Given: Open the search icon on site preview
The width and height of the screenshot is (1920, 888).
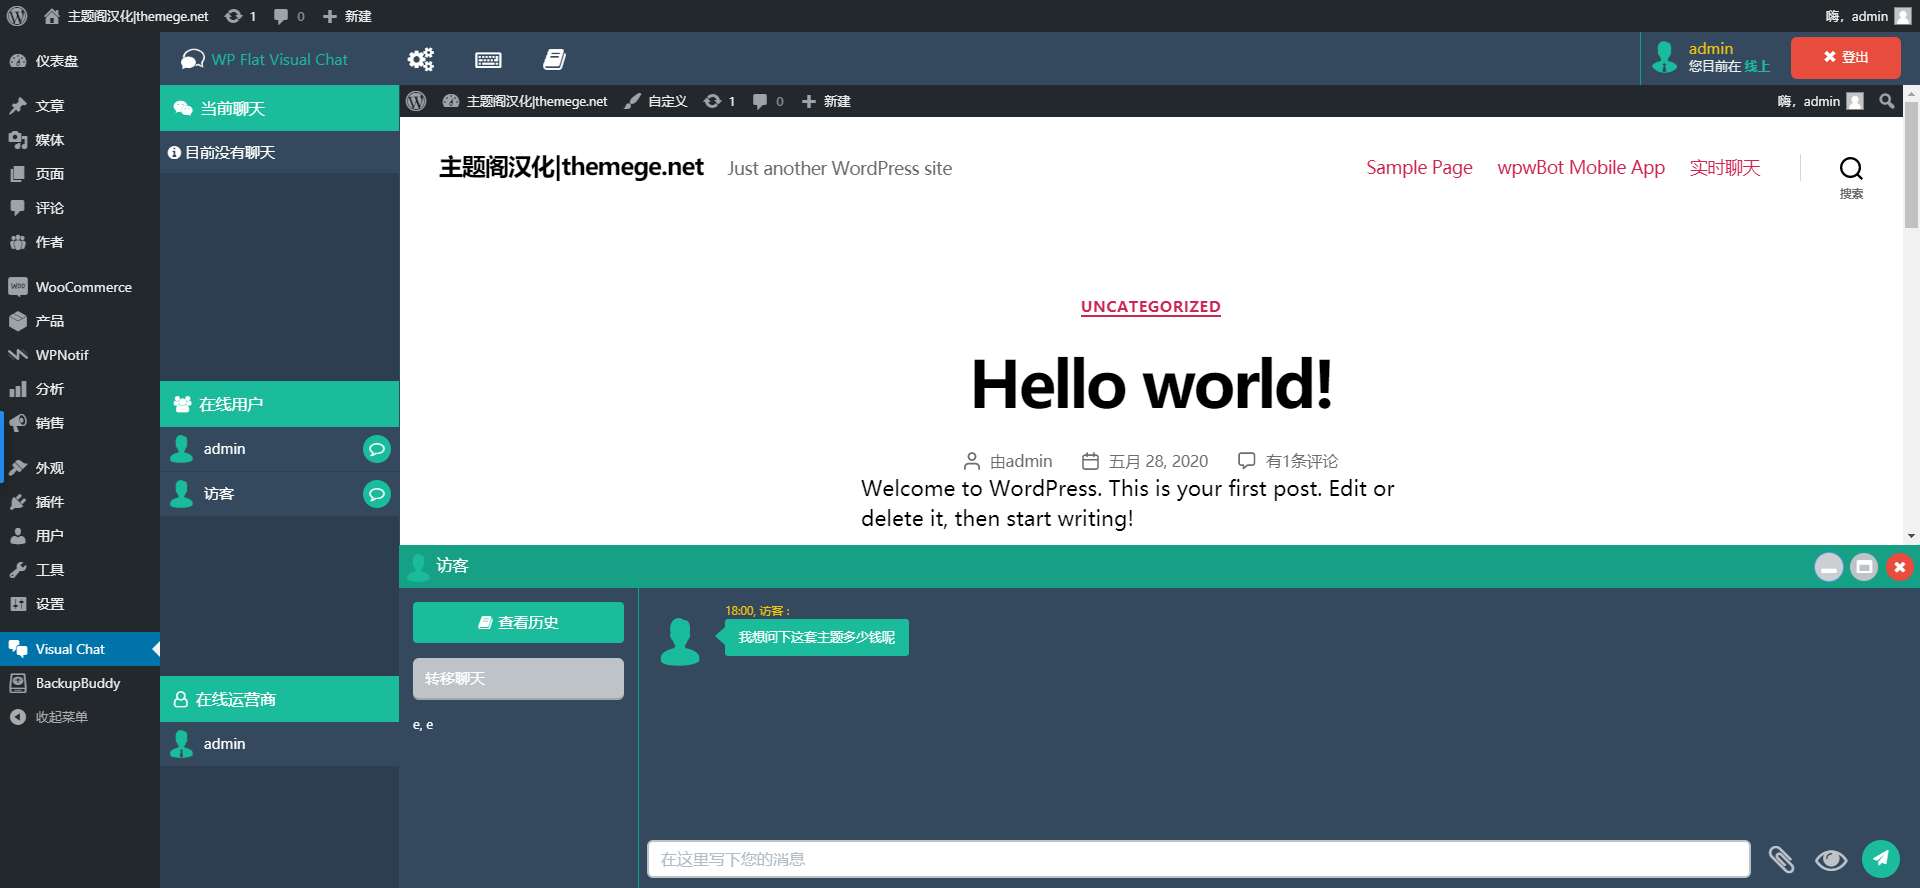Looking at the screenshot, I should pos(1851,177).
